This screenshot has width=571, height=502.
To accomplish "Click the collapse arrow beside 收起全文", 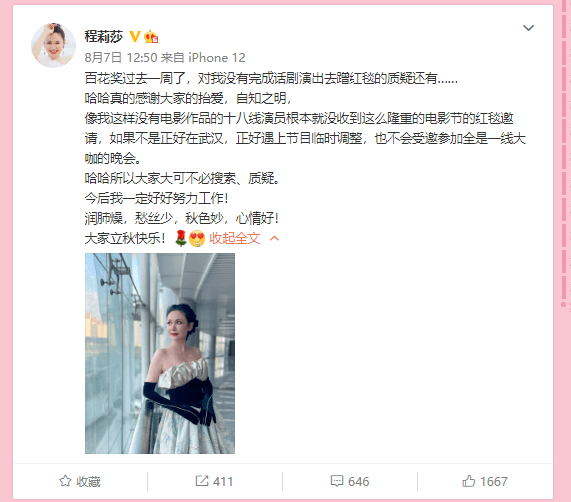I will click(x=274, y=238).
